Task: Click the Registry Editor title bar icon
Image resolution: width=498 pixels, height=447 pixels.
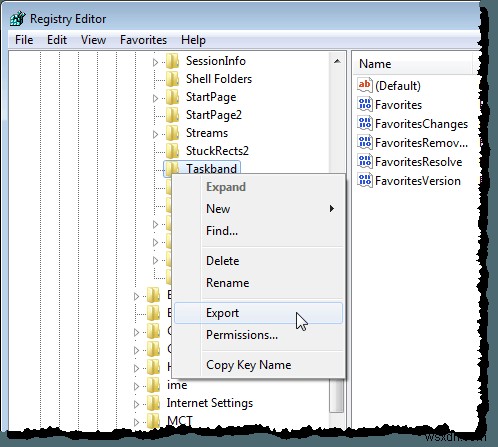Action: (17, 19)
